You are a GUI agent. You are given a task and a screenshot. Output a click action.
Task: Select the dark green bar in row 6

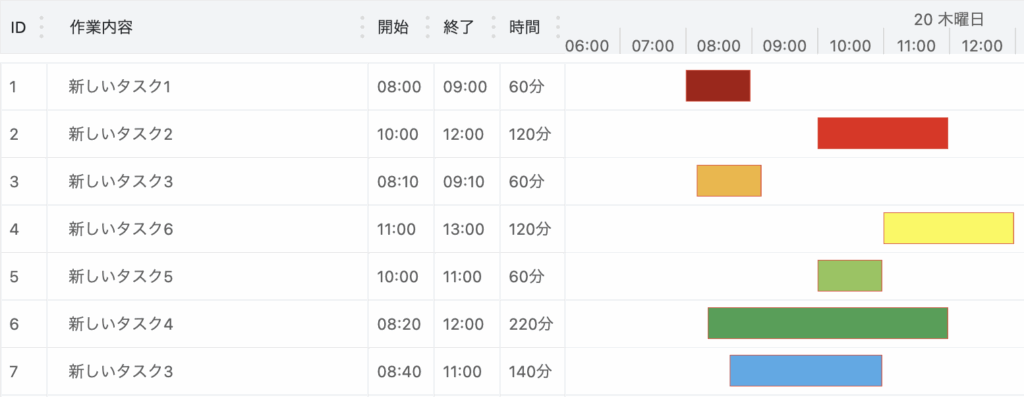[827, 323]
